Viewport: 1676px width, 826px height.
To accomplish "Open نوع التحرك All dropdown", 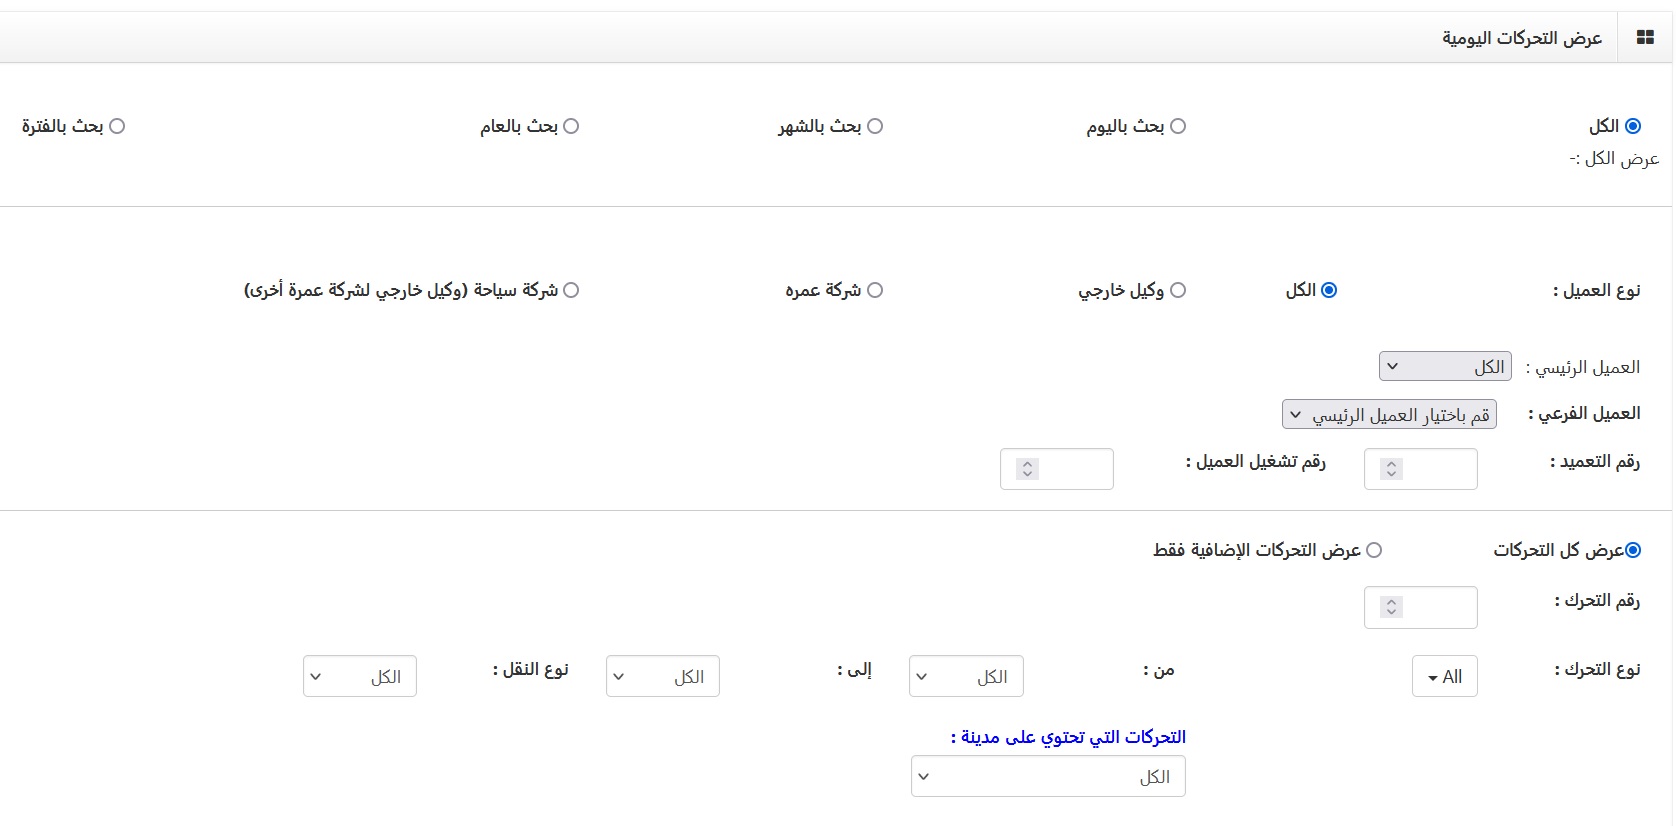I will 1445,677.
